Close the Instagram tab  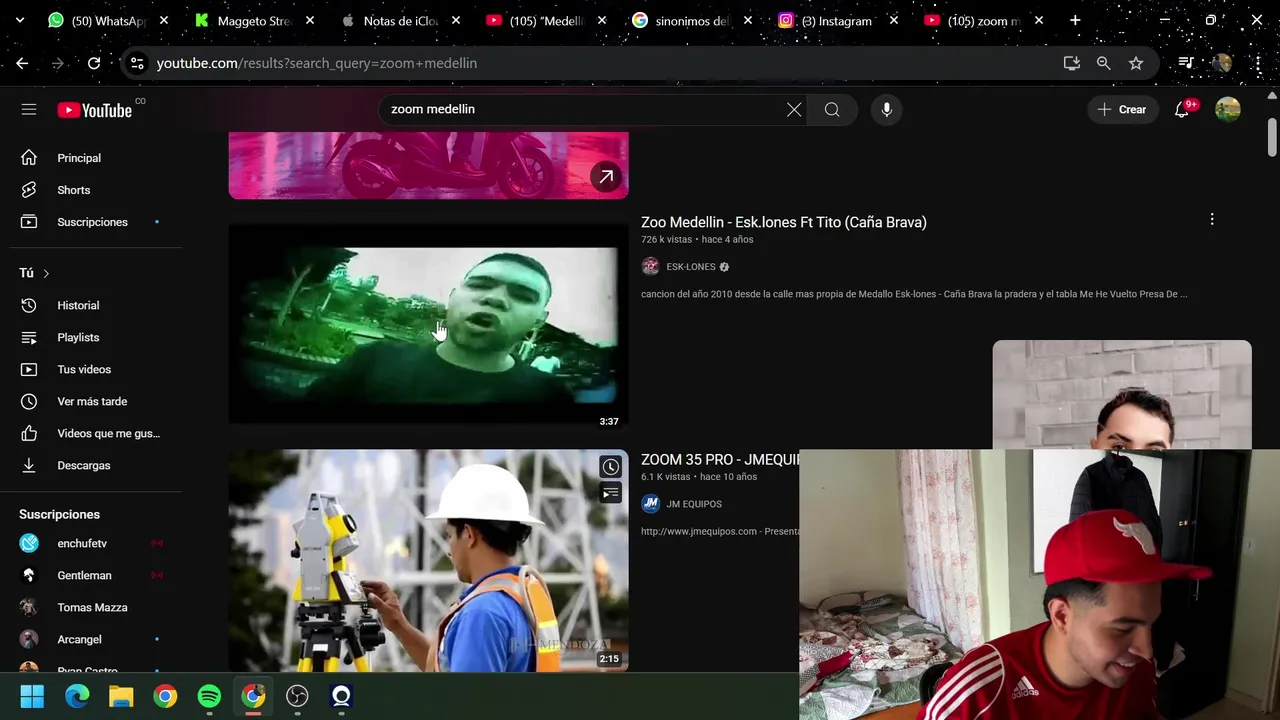pyautogui.click(x=893, y=20)
